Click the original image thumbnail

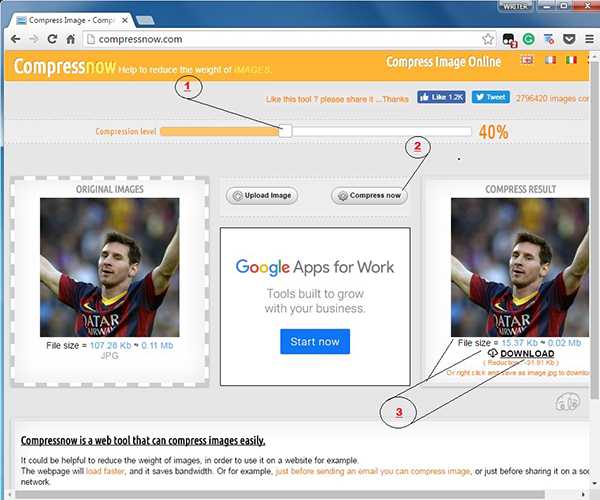[x=109, y=267]
